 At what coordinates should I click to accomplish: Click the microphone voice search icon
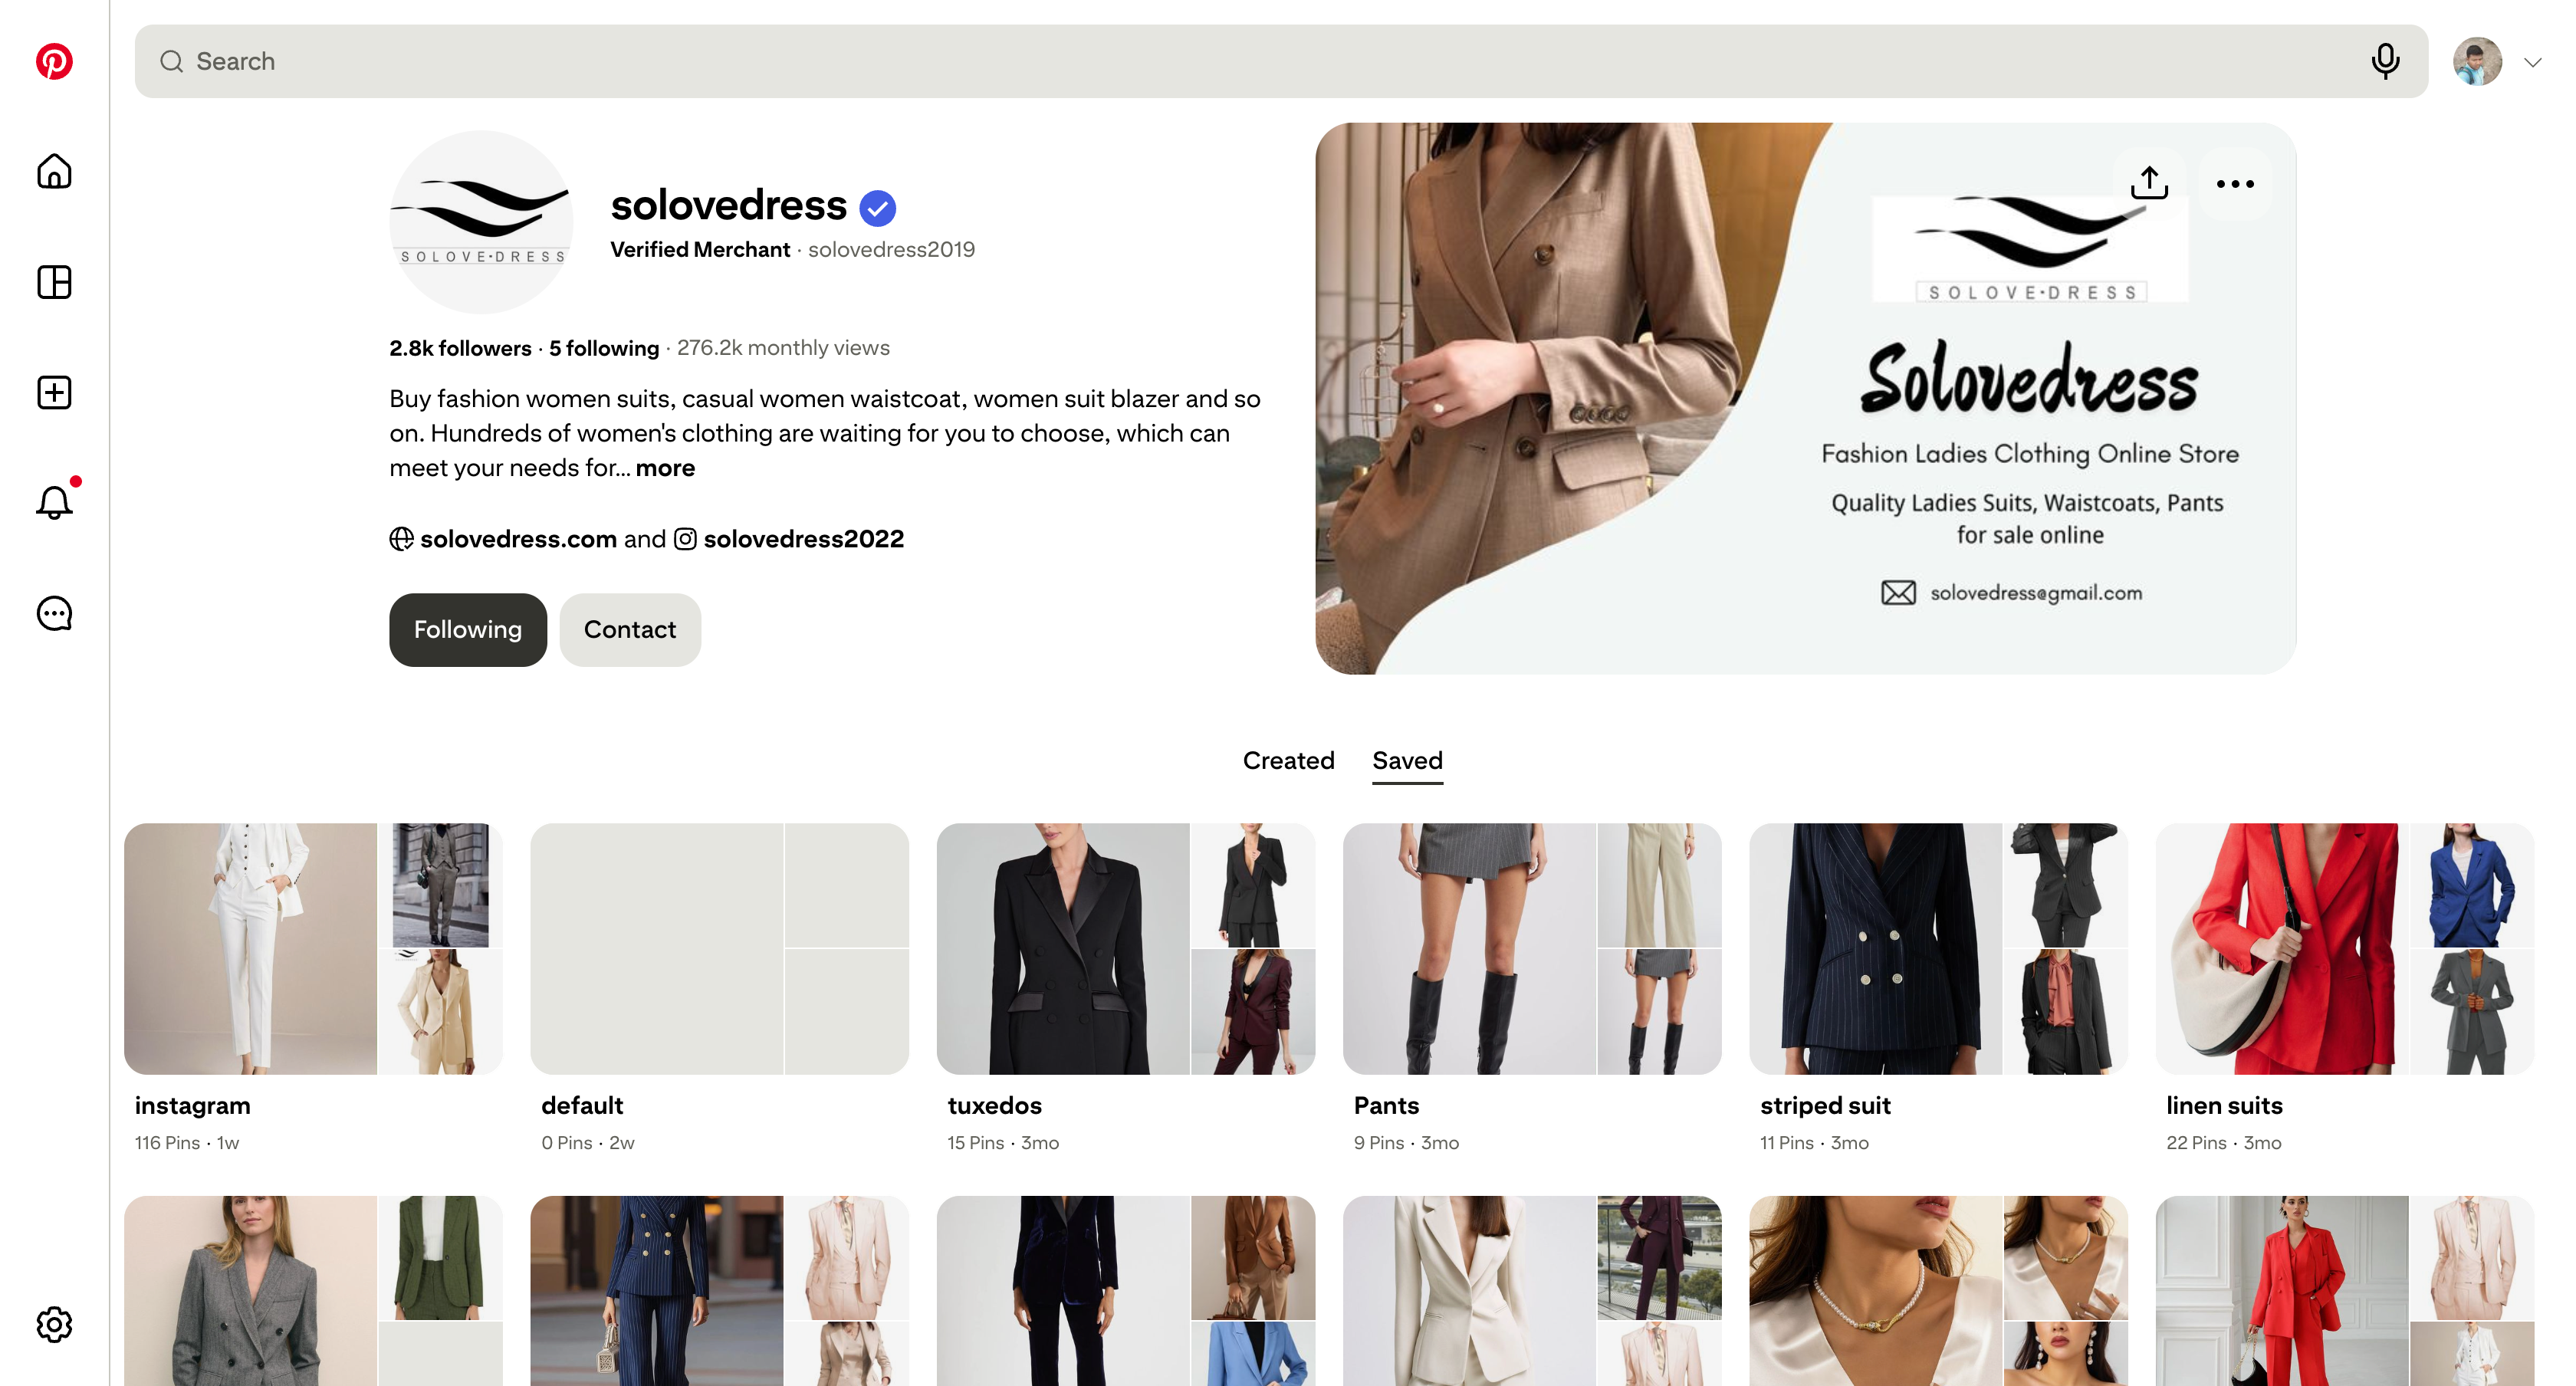pyautogui.click(x=2385, y=61)
